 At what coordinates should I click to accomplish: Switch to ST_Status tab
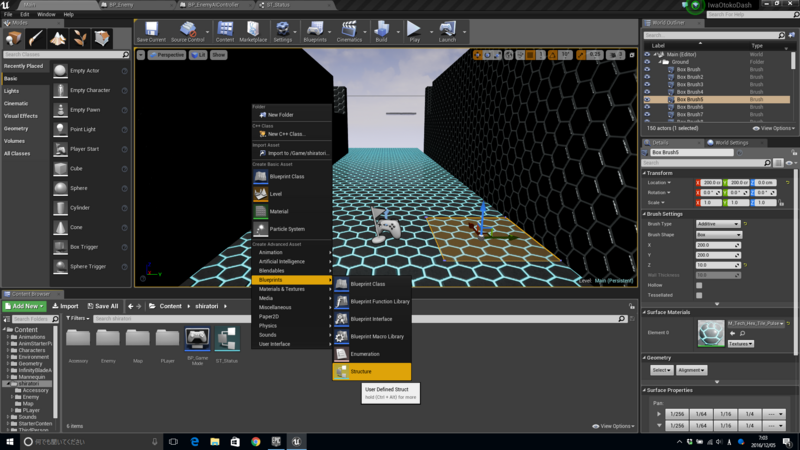(x=278, y=5)
